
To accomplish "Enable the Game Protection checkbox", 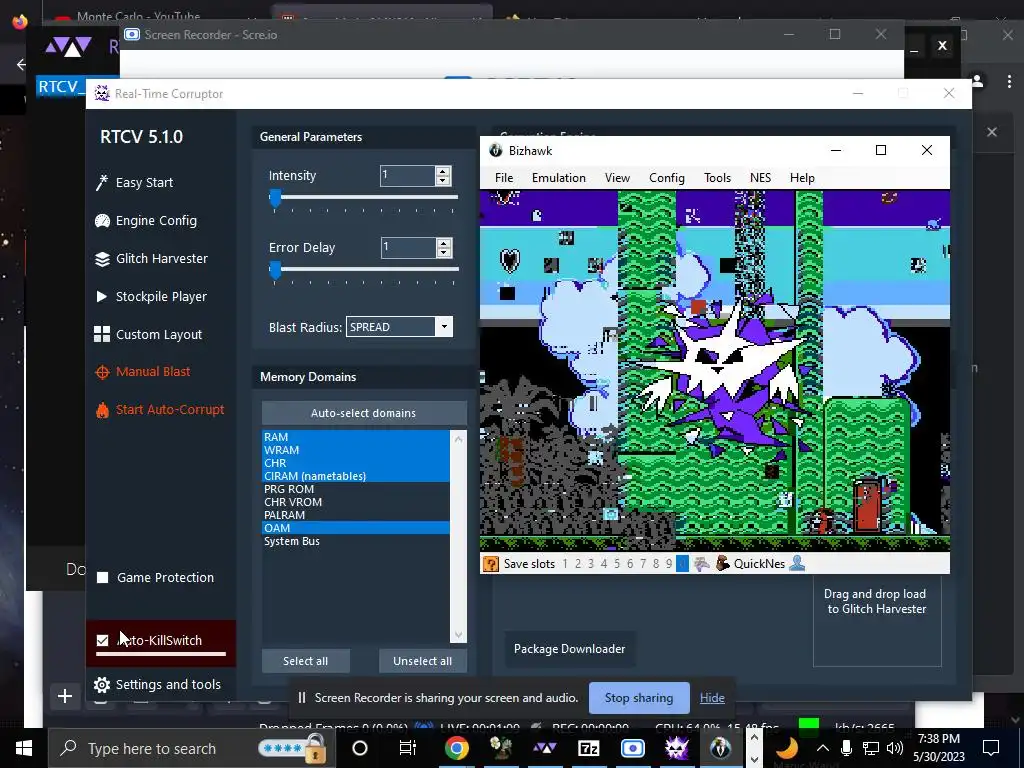I will click(103, 577).
